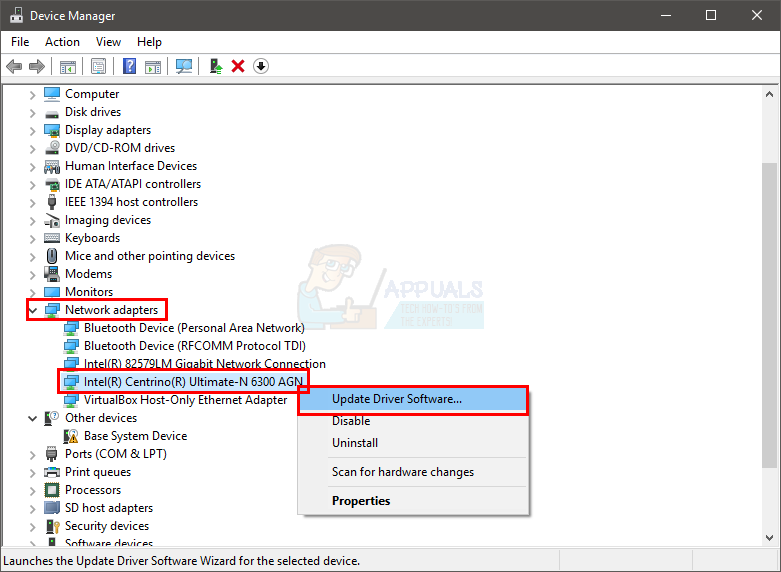This screenshot has height=572, width=781.
Task: Choose Scan for hardware changes menu entry
Action: click(x=413, y=472)
